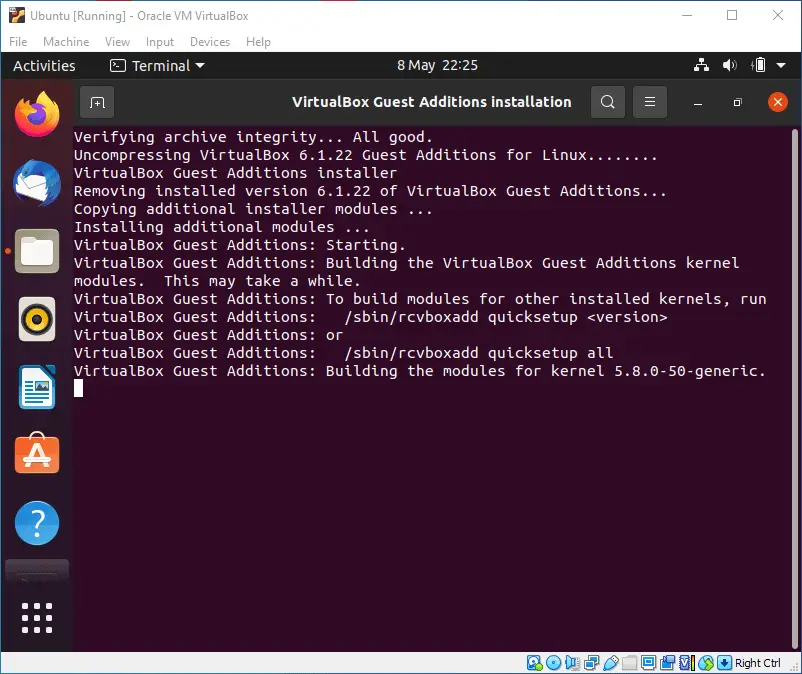Click the terminal search button

pyautogui.click(x=608, y=102)
